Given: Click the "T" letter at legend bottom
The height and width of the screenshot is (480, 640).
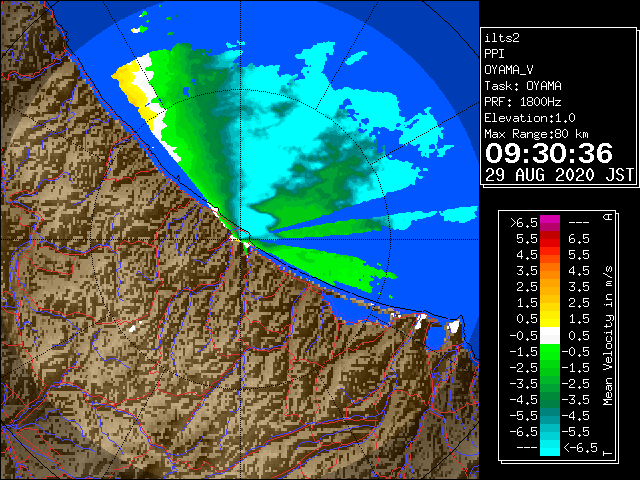Looking at the screenshot, I should click(x=608, y=453).
